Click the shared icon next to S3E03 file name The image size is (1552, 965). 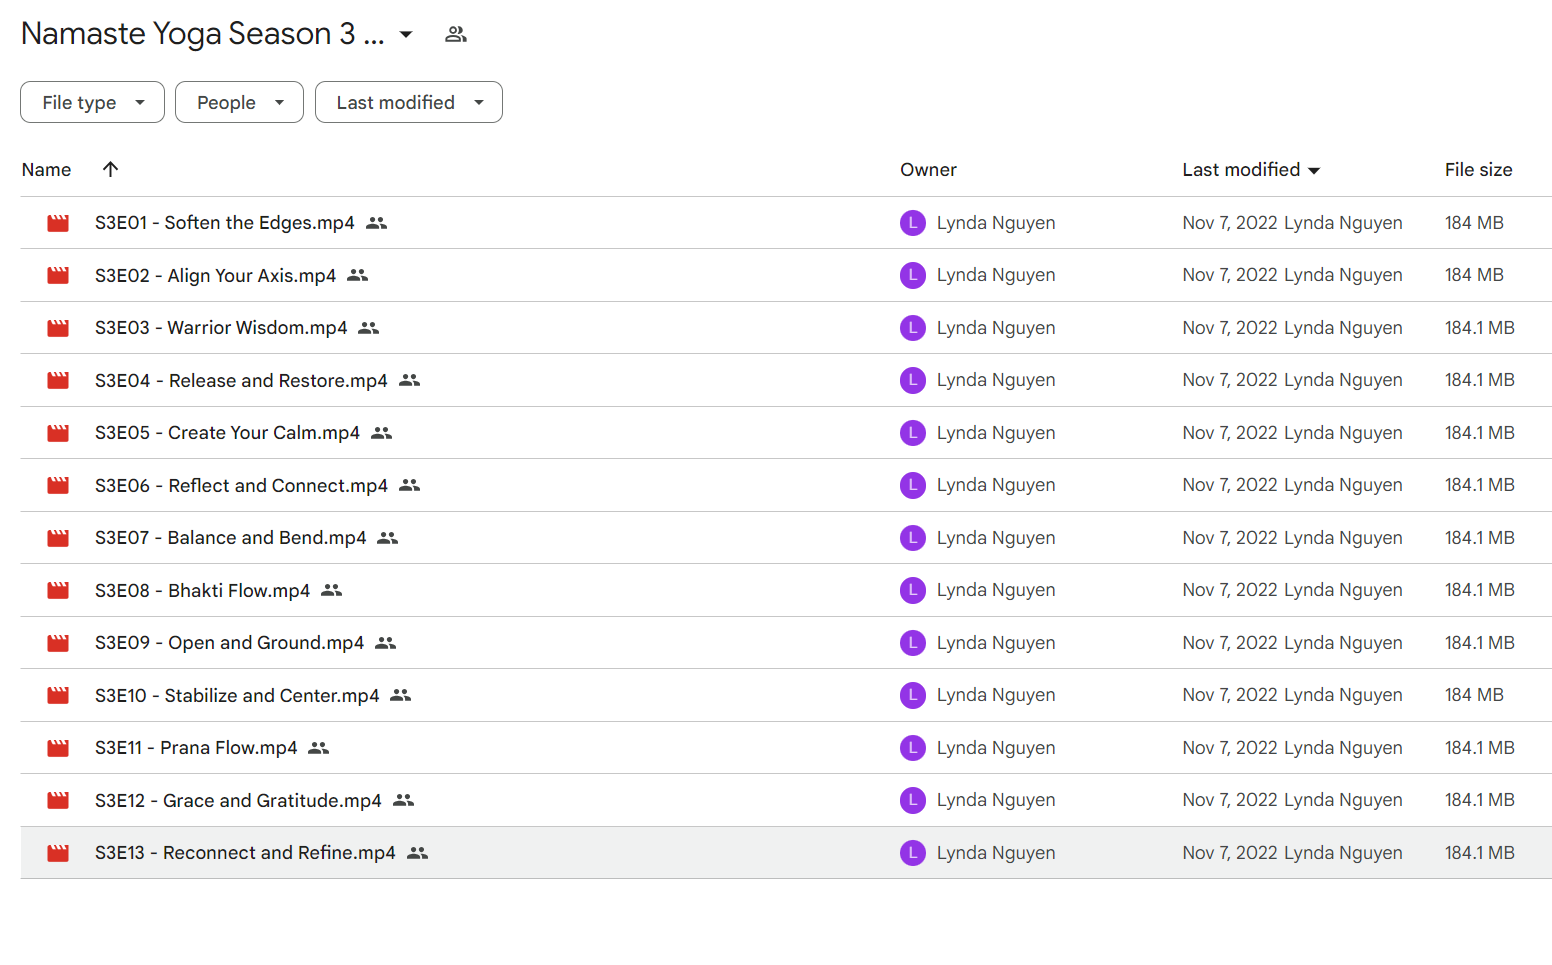pyautogui.click(x=369, y=328)
